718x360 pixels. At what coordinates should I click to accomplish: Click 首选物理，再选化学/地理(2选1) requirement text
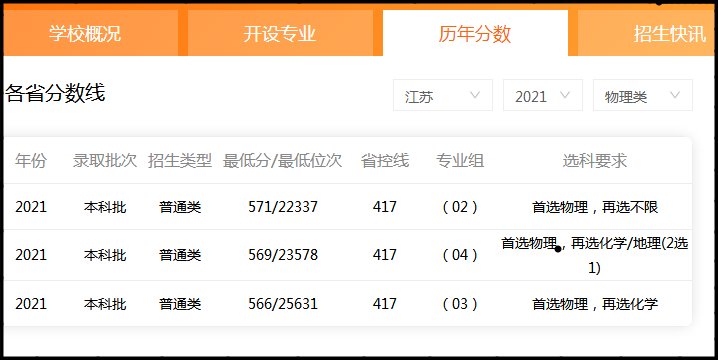click(594, 255)
